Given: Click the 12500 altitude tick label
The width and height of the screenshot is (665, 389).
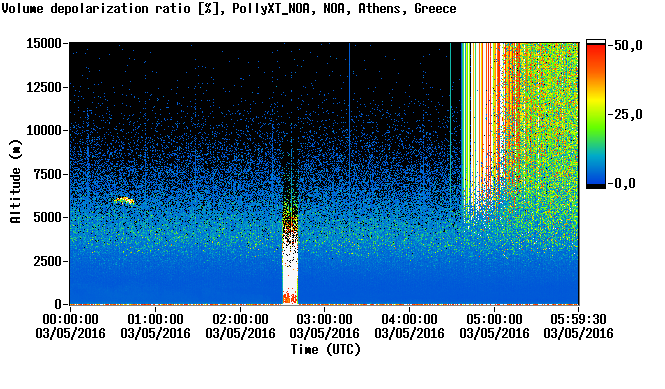Looking at the screenshot, I should pos(44,87).
